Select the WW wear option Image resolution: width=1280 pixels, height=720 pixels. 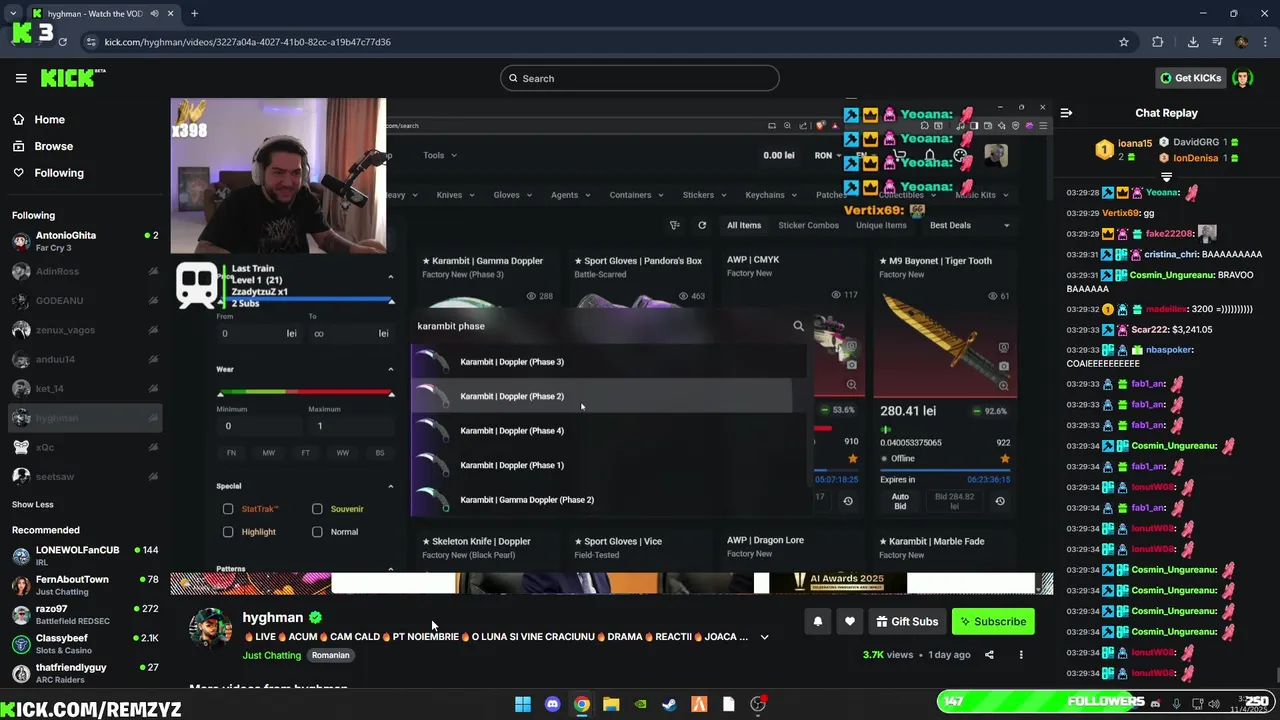coord(342,453)
